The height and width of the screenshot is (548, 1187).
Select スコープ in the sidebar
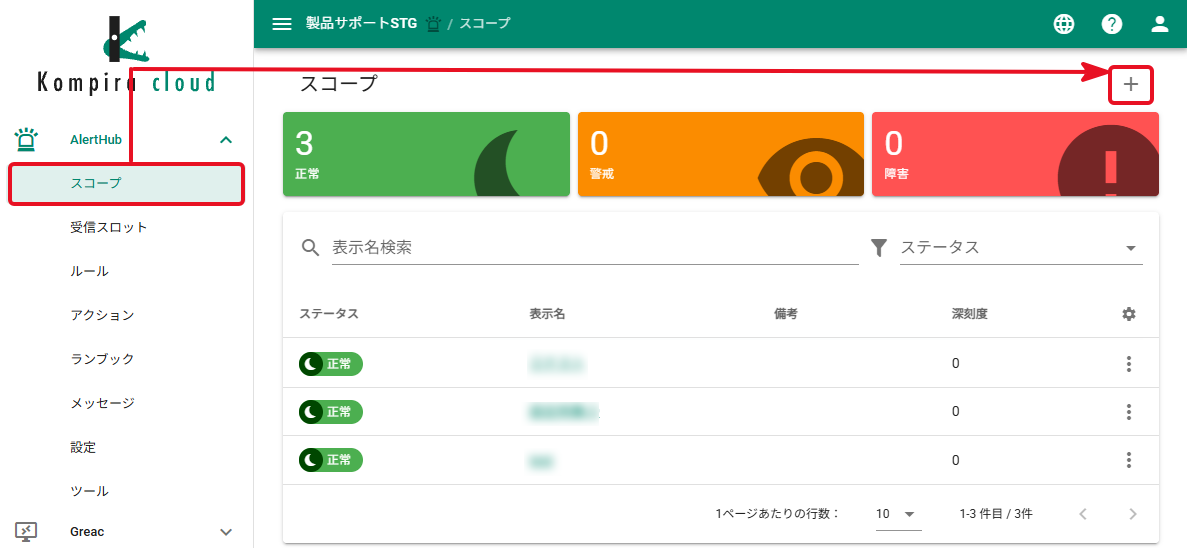pyautogui.click(x=126, y=183)
